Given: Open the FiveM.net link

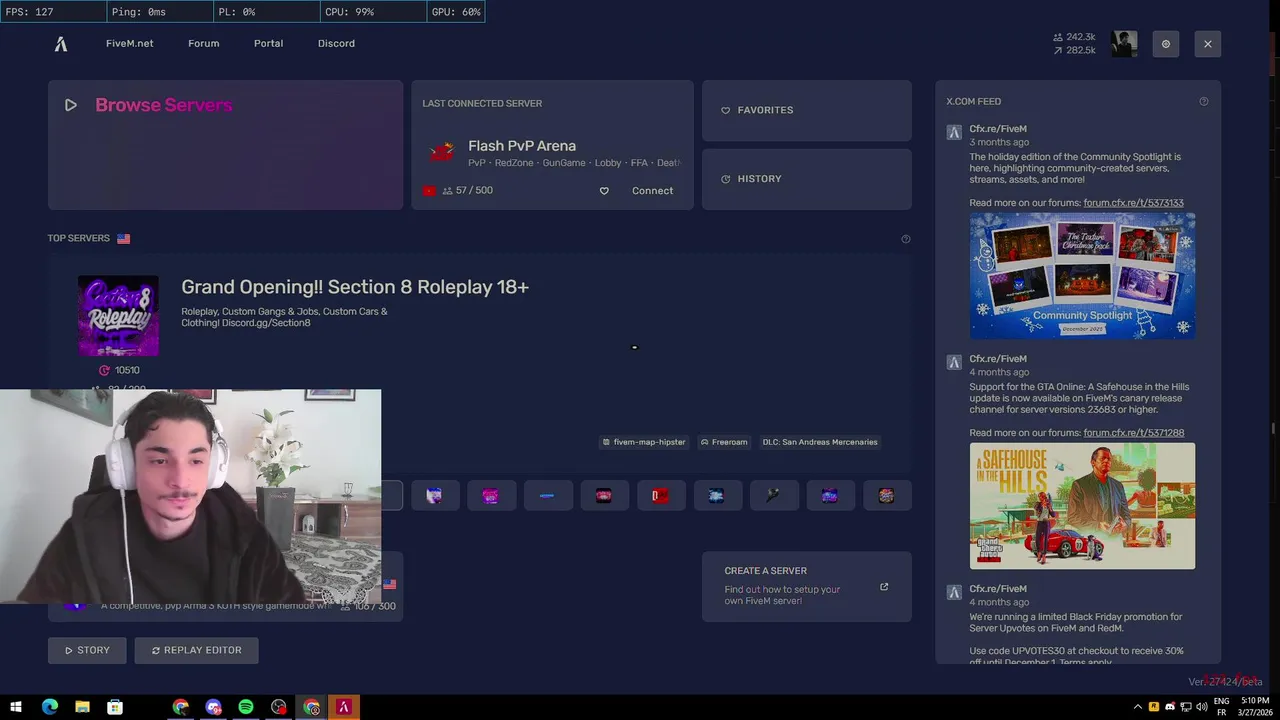Looking at the screenshot, I should [x=130, y=44].
